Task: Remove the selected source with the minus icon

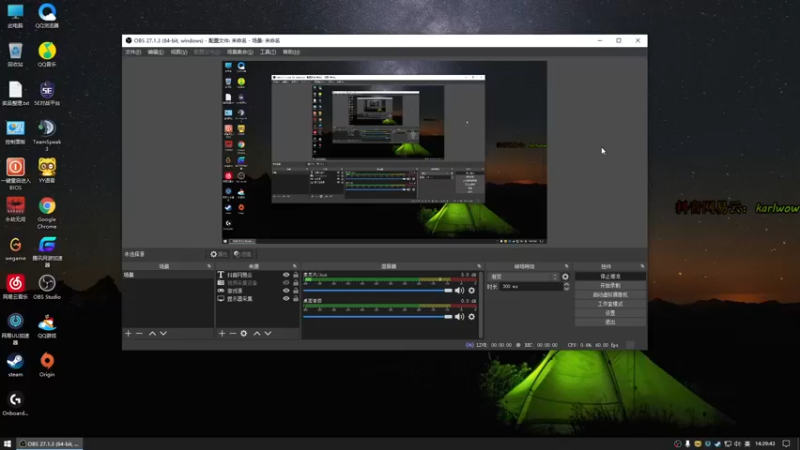Action: tap(233, 333)
